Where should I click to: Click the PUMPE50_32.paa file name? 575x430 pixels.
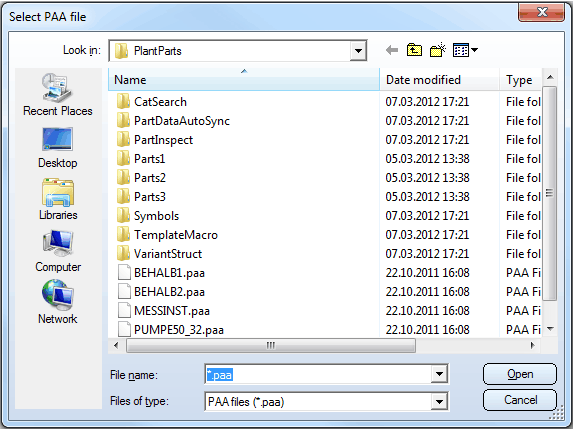pos(179,330)
